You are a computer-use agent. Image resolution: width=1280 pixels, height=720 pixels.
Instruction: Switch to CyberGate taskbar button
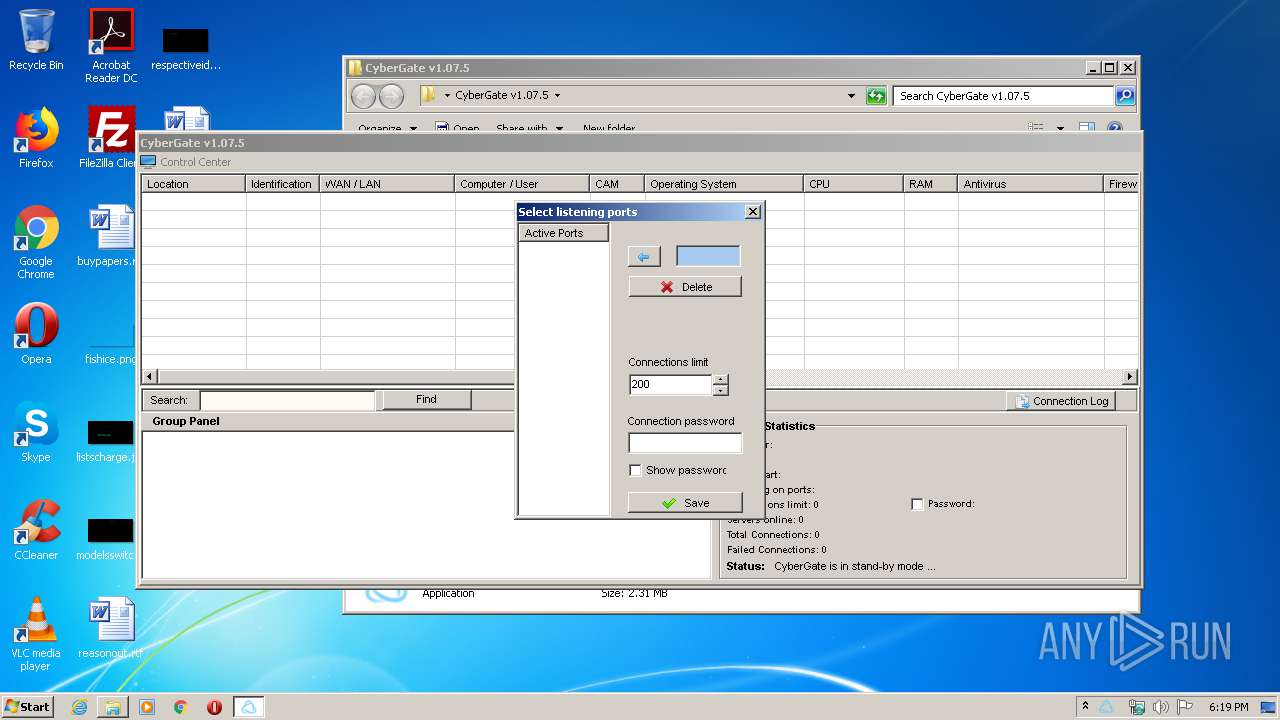[x=249, y=707]
